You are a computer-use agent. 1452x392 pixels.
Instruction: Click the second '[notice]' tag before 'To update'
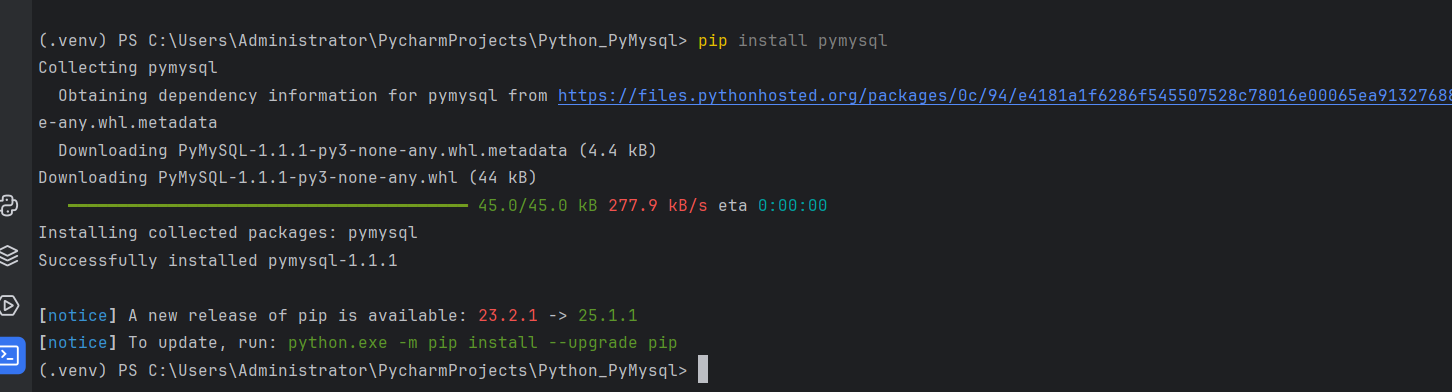tap(78, 343)
